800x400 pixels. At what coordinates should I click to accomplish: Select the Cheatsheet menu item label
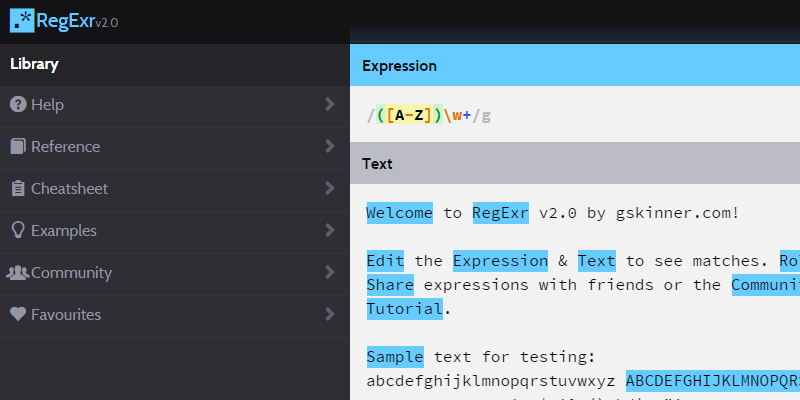[x=69, y=189]
